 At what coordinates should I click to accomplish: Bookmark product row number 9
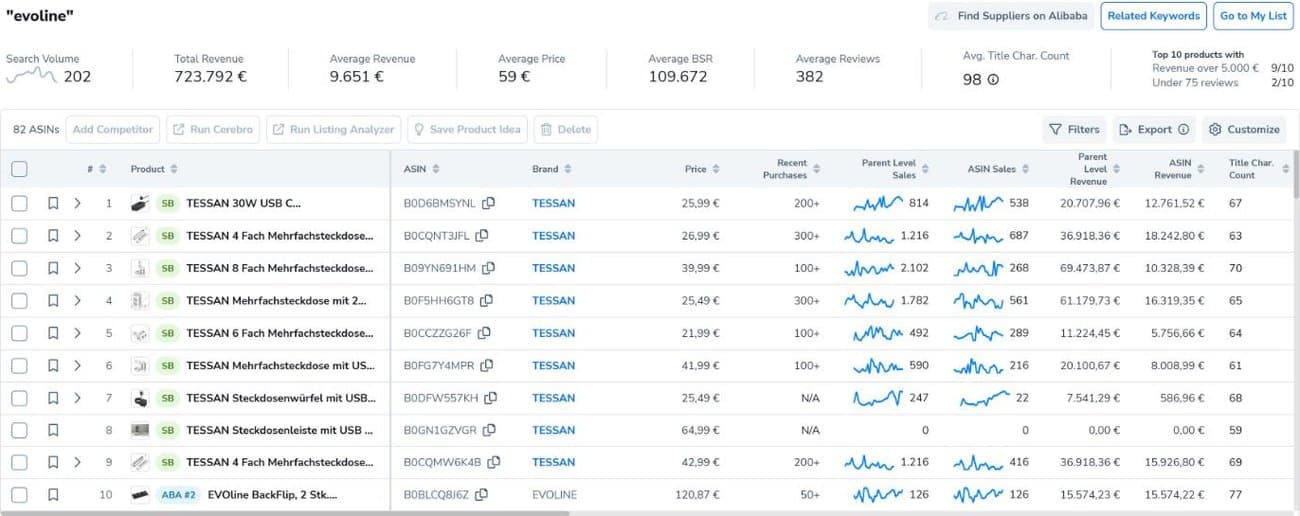[53, 462]
